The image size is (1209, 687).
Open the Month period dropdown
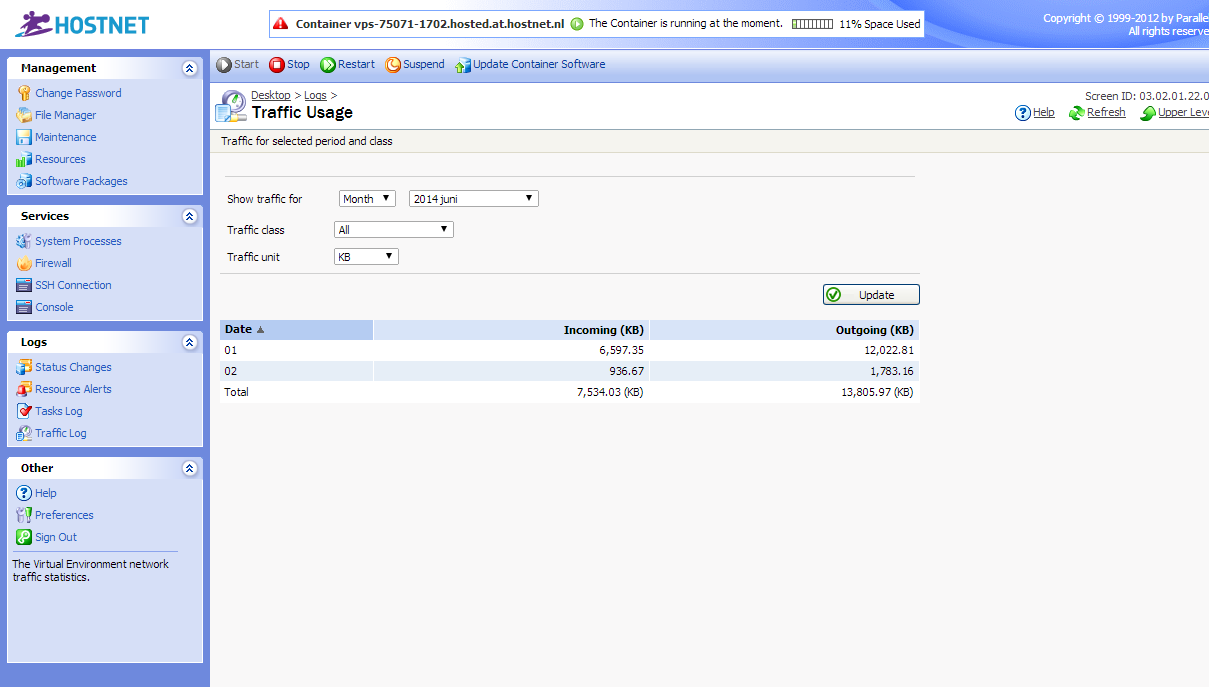pos(367,199)
